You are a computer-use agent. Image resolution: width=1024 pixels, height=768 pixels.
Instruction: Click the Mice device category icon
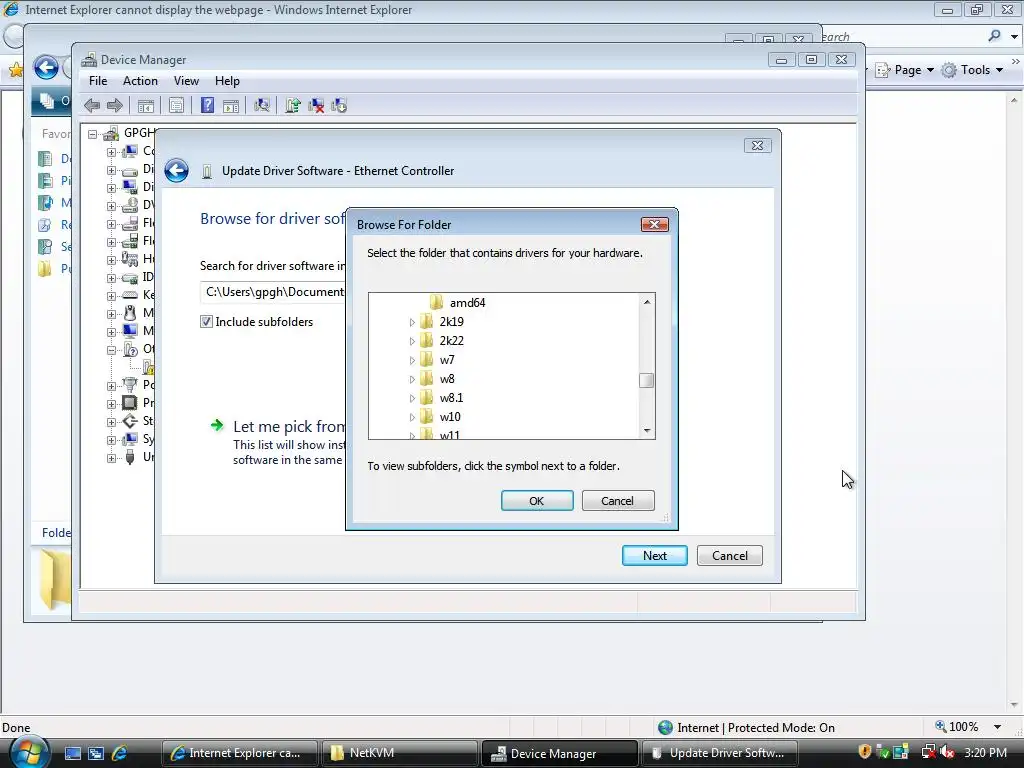pyautogui.click(x=130, y=313)
